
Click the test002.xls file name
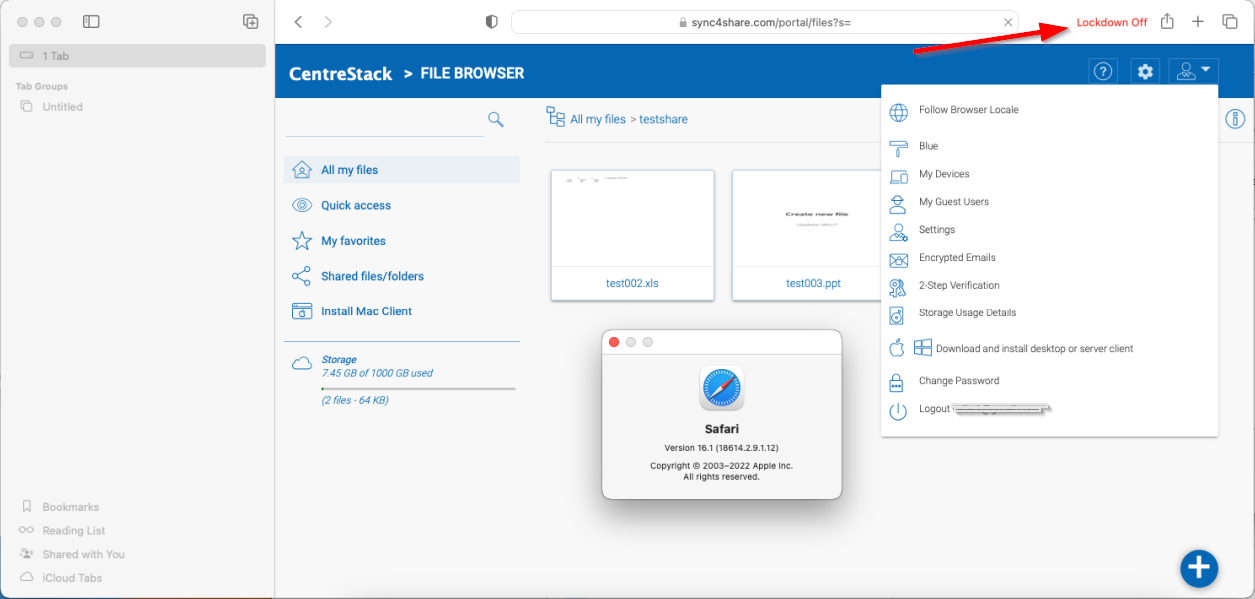coord(632,283)
